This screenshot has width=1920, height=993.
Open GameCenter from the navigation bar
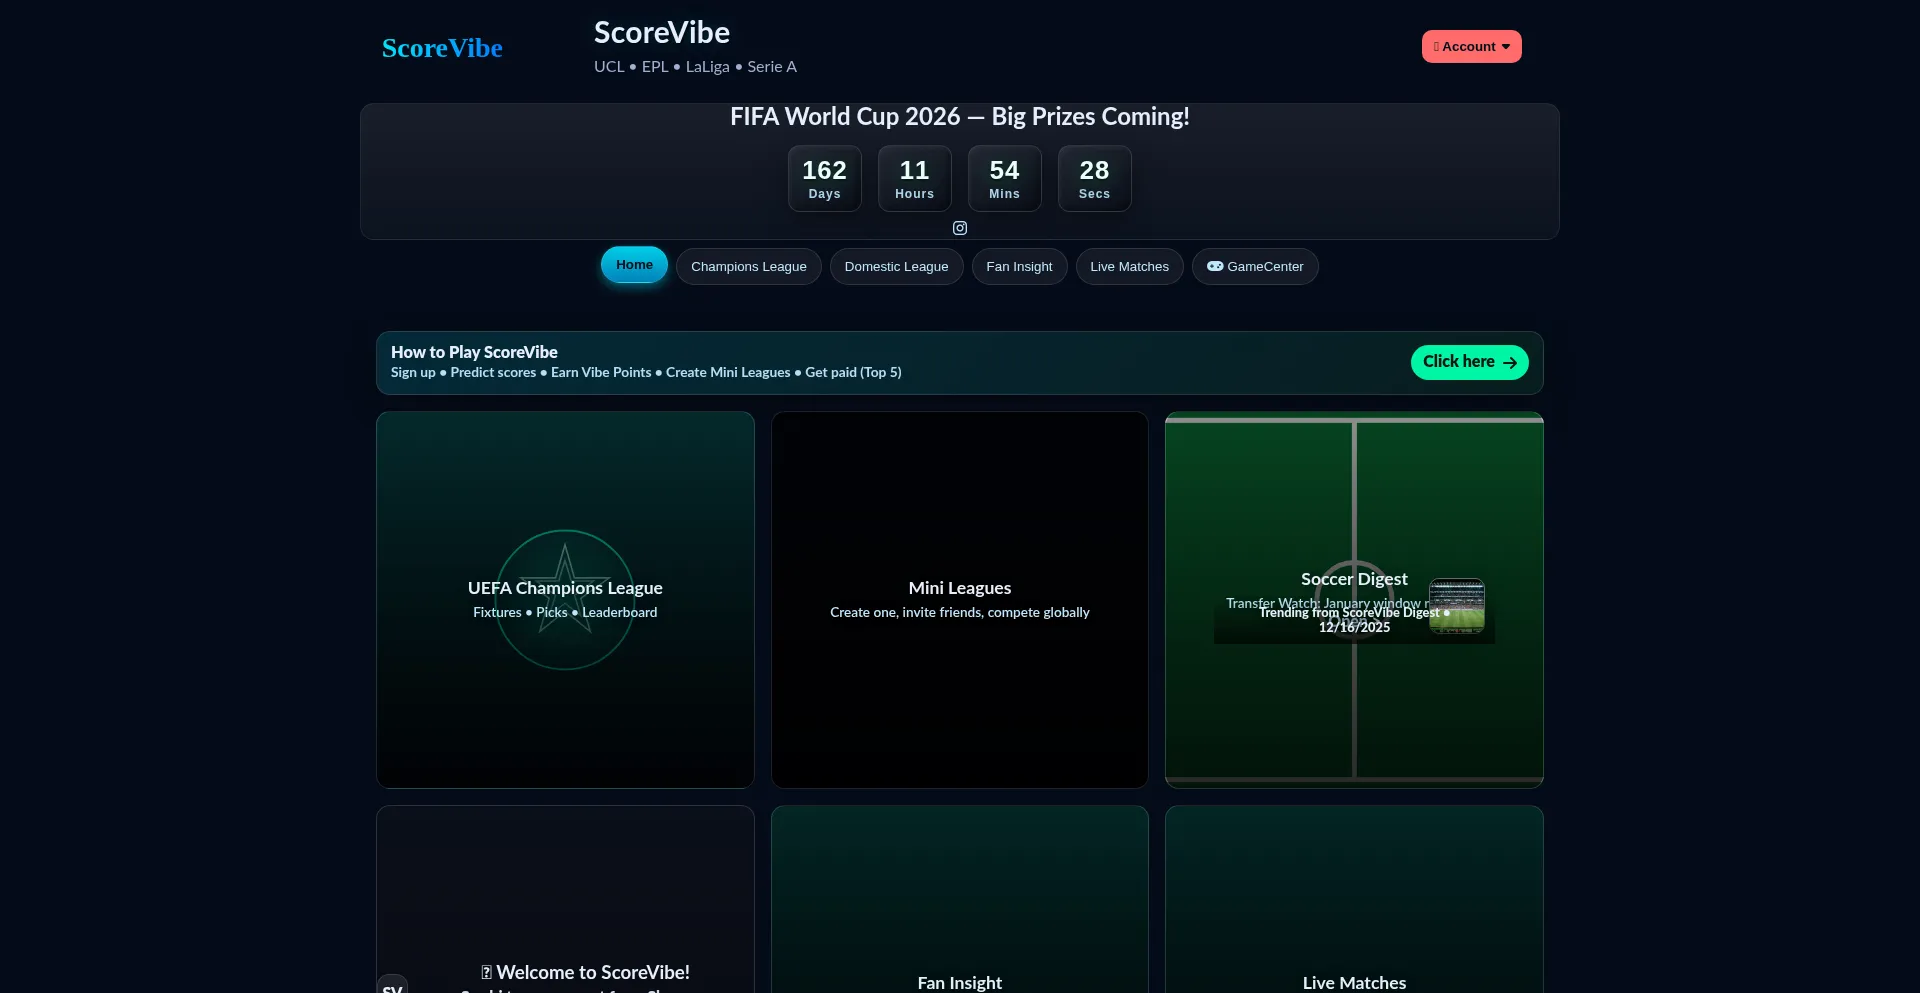click(x=1255, y=267)
